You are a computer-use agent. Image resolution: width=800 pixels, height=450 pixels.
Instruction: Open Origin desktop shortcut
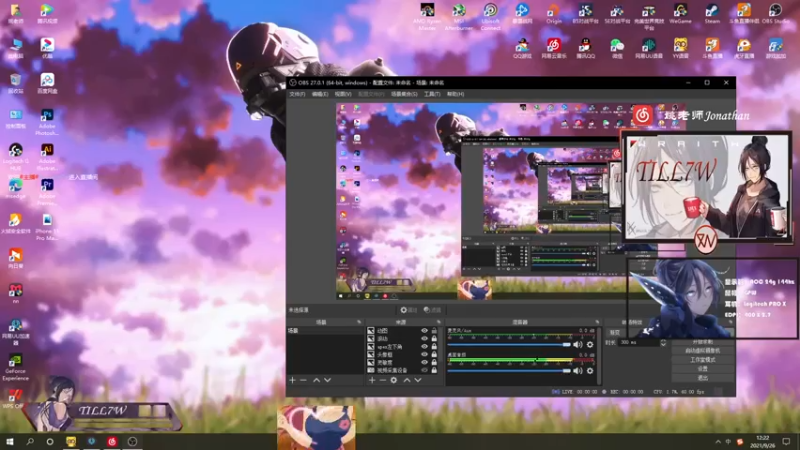click(x=554, y=14)
